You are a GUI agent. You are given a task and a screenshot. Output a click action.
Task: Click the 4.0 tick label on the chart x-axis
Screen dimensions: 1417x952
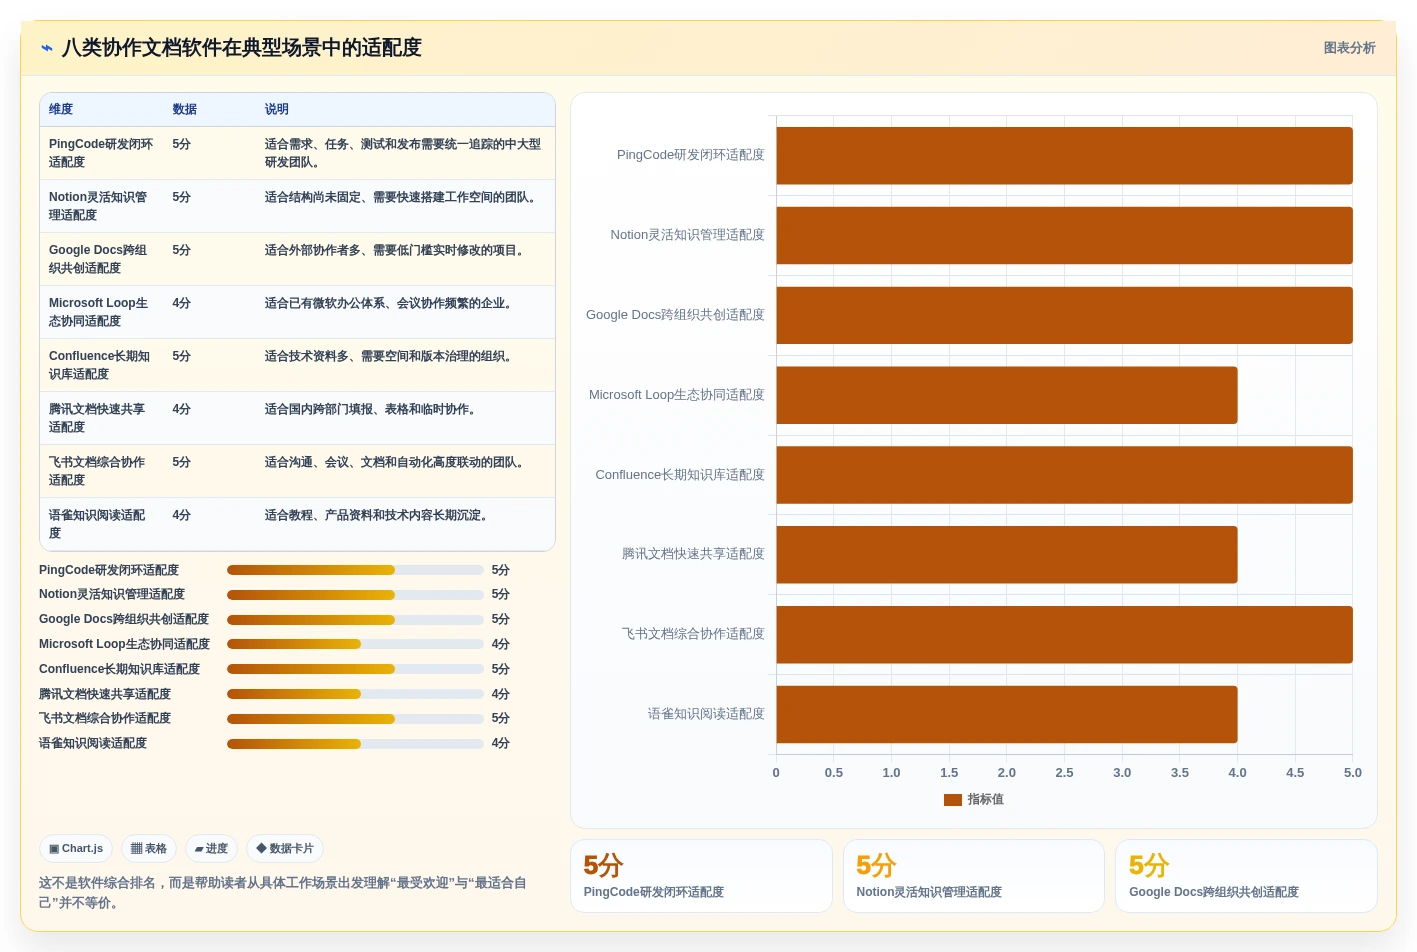[1237, 773]
